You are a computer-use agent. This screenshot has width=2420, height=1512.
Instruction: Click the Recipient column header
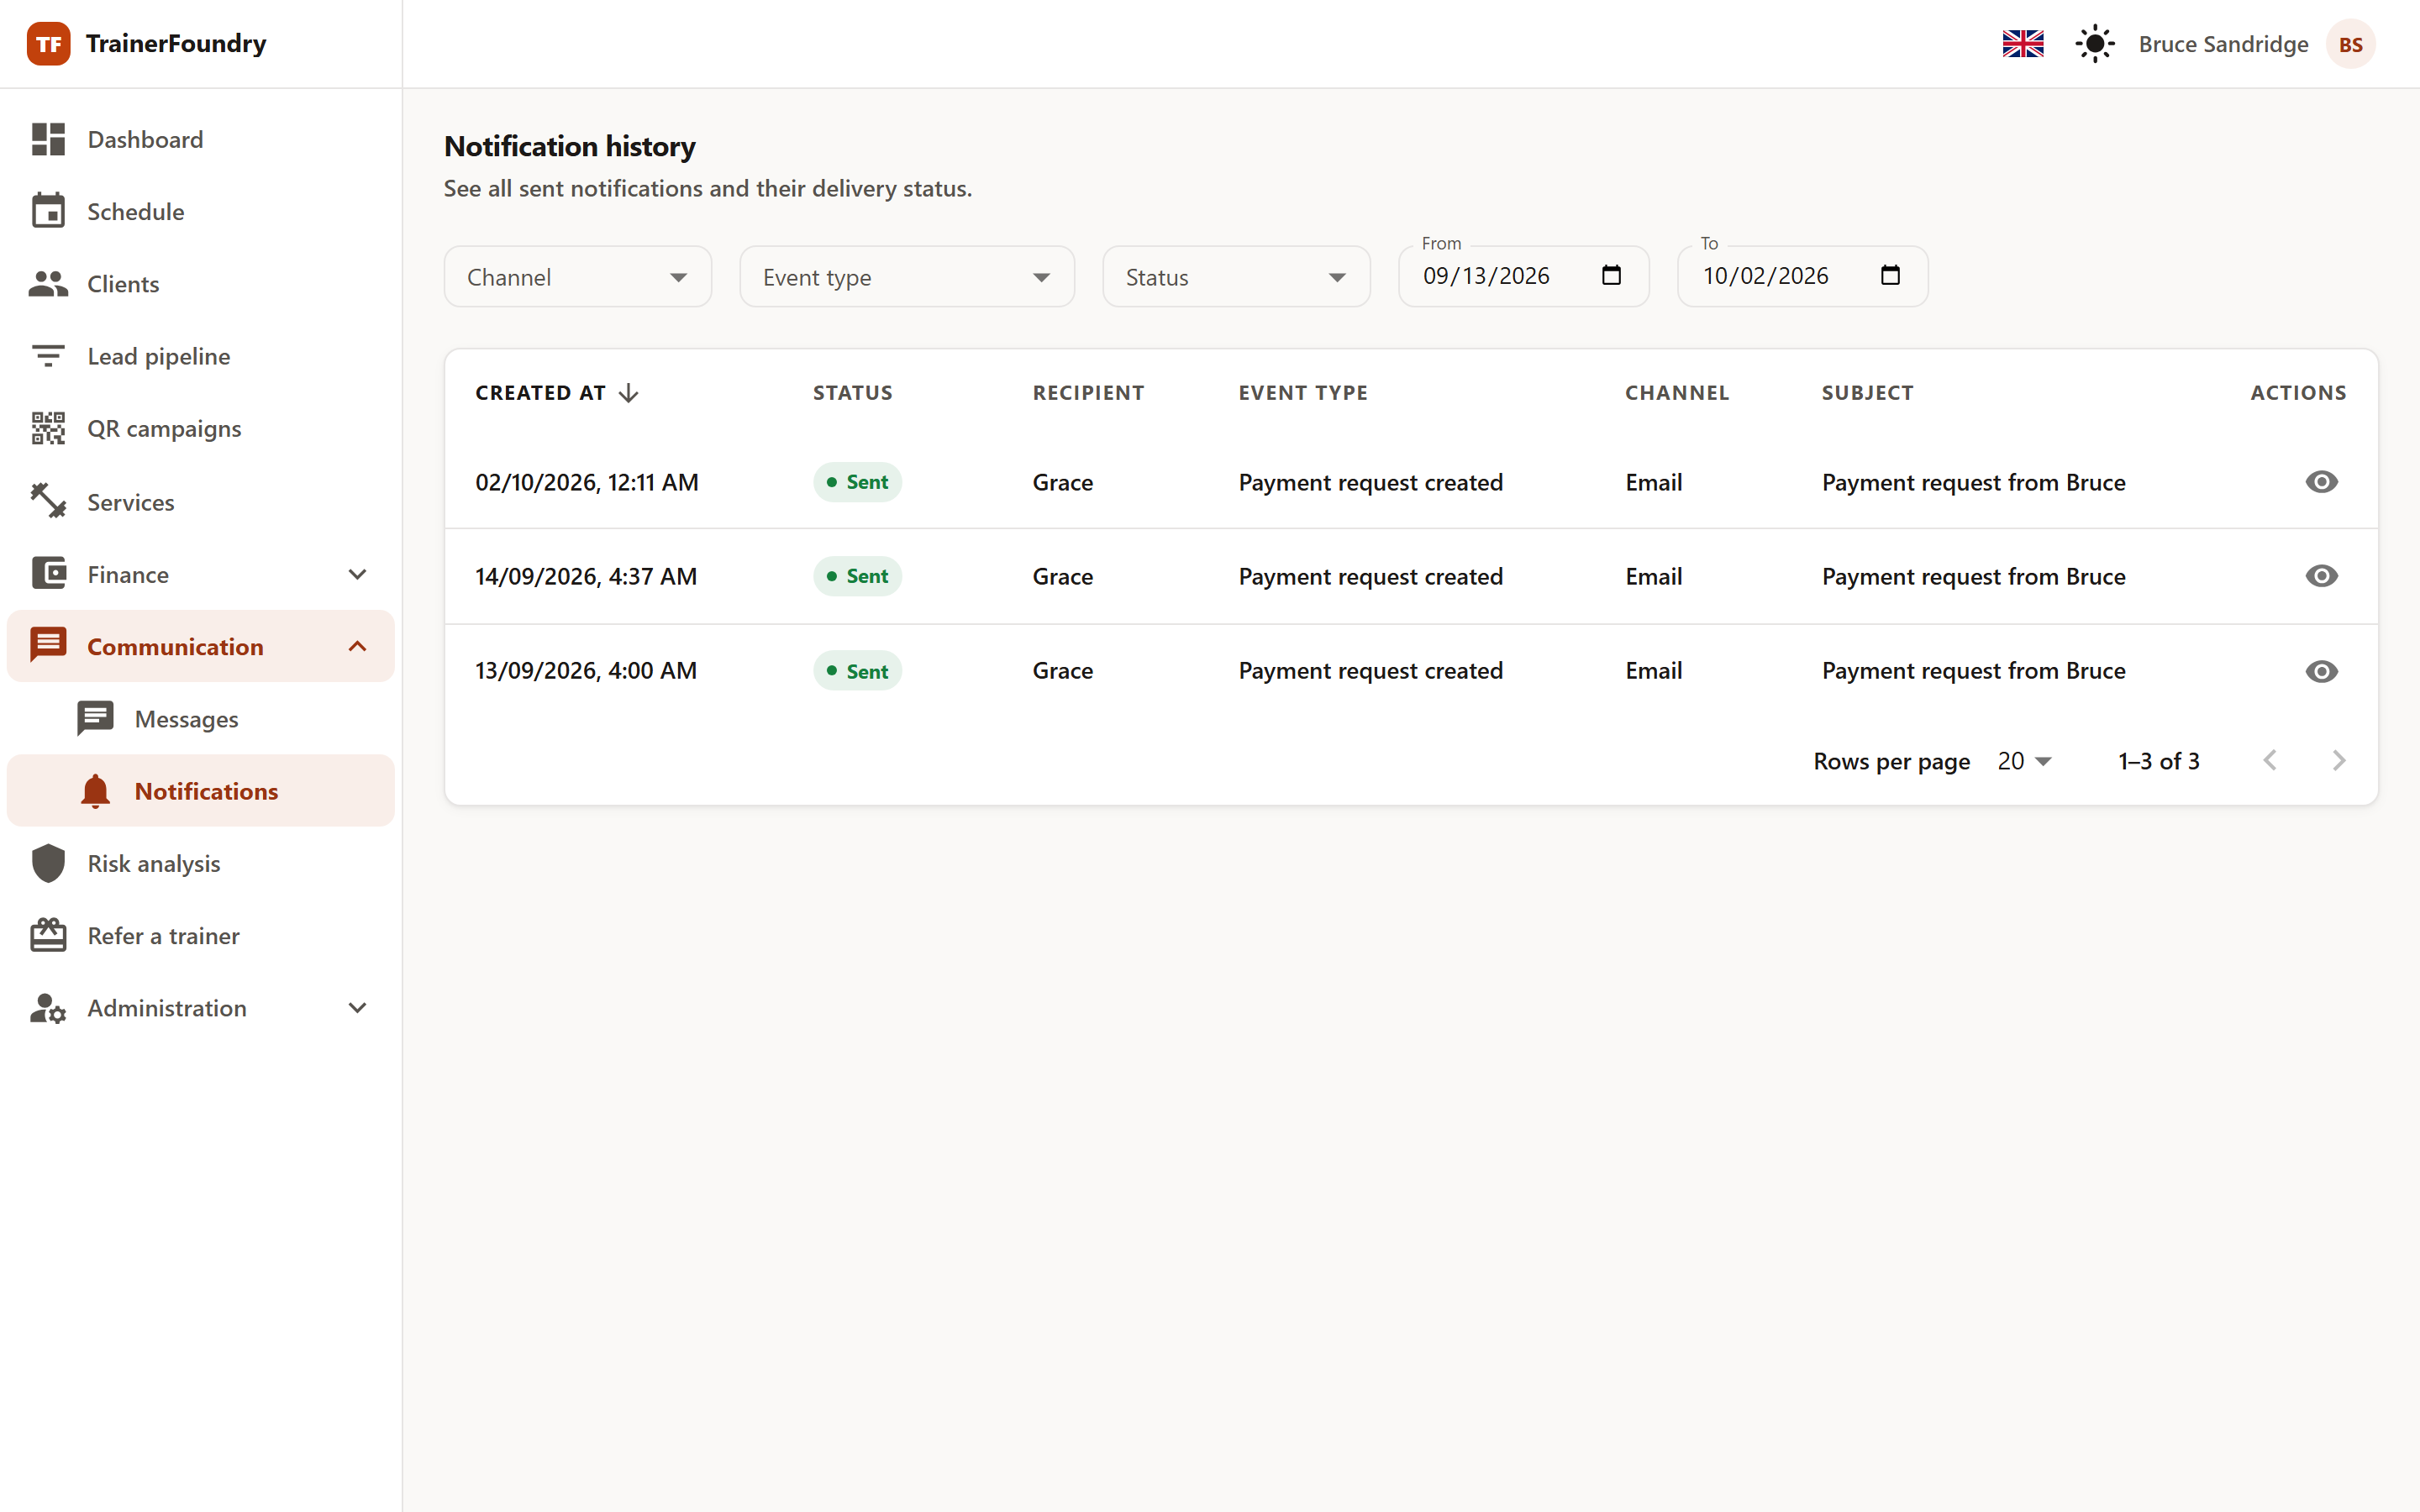tap(1088, 393)
